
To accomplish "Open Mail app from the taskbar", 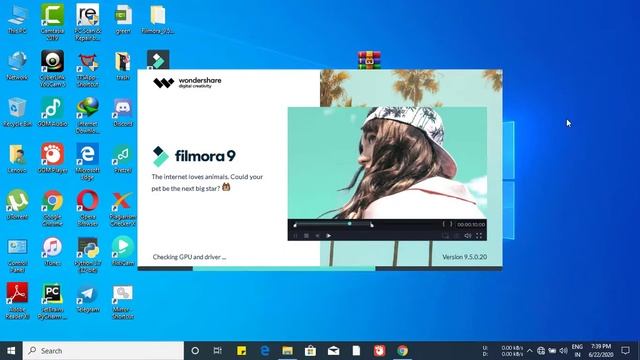I will tap(333, 351).
